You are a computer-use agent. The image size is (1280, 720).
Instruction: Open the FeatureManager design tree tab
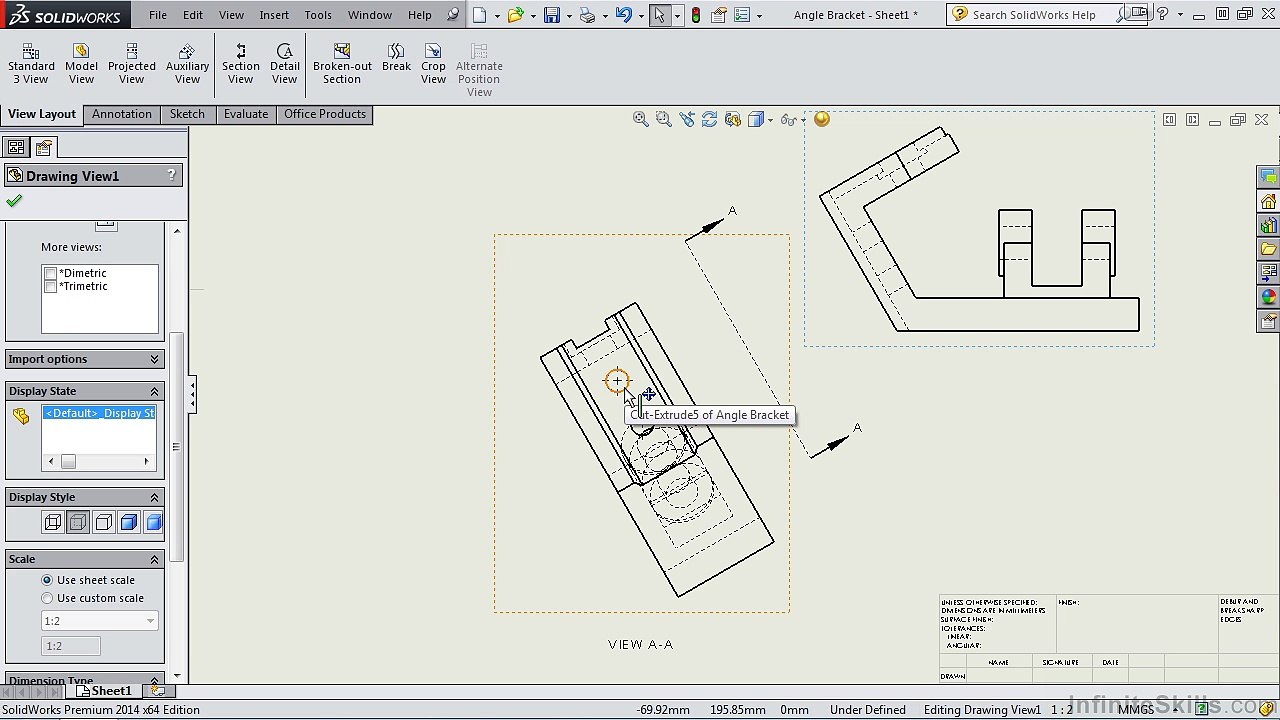[x=16, y=148]
